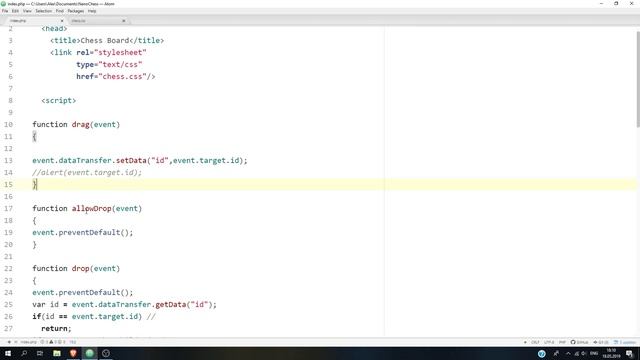Viewport: 640px width, 360px height.
Task: Open linter errors count in status bar
Action: click(x=44, y=342)
